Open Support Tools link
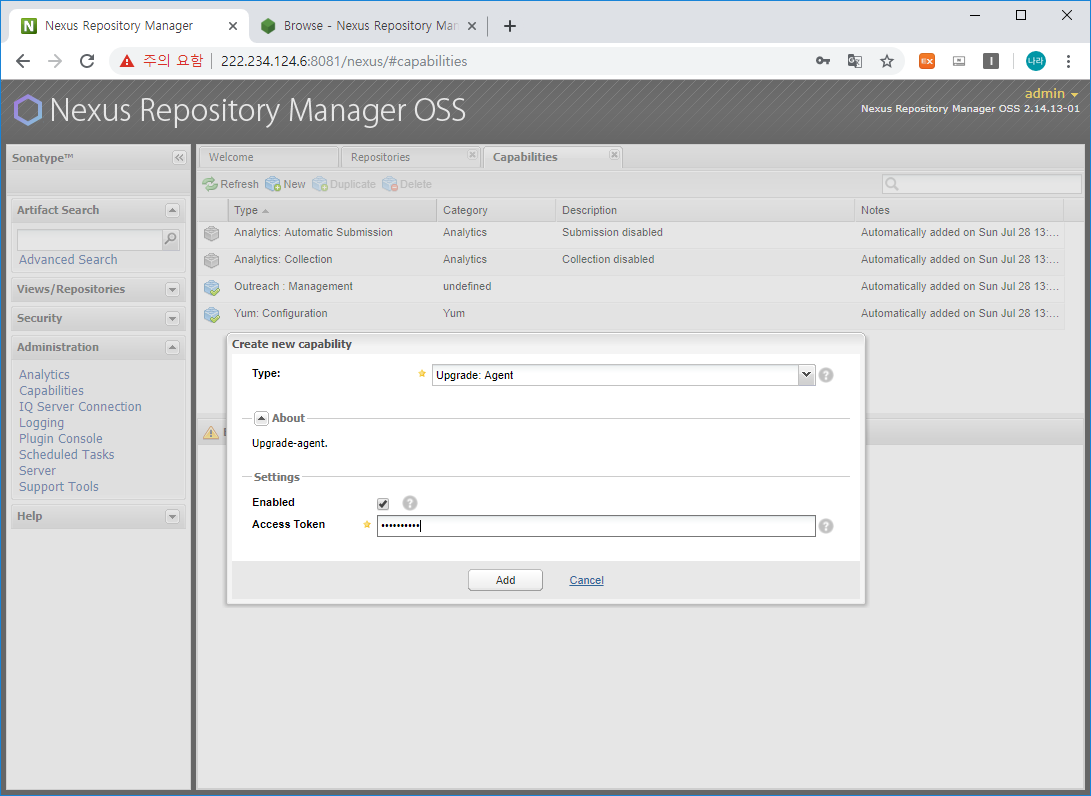1091x796 pixels. 58,486
